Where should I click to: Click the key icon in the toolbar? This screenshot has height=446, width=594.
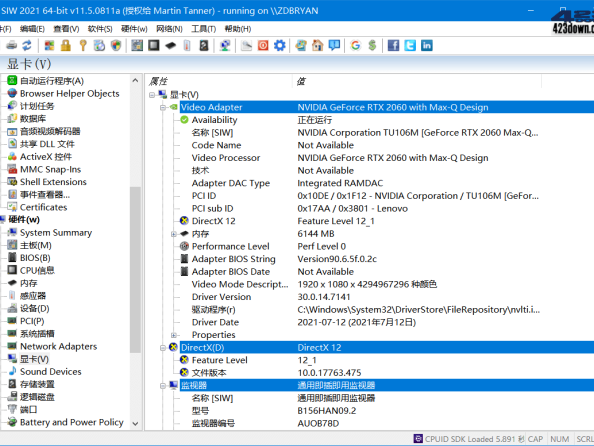pyautogui.click(x=83, y=45)
